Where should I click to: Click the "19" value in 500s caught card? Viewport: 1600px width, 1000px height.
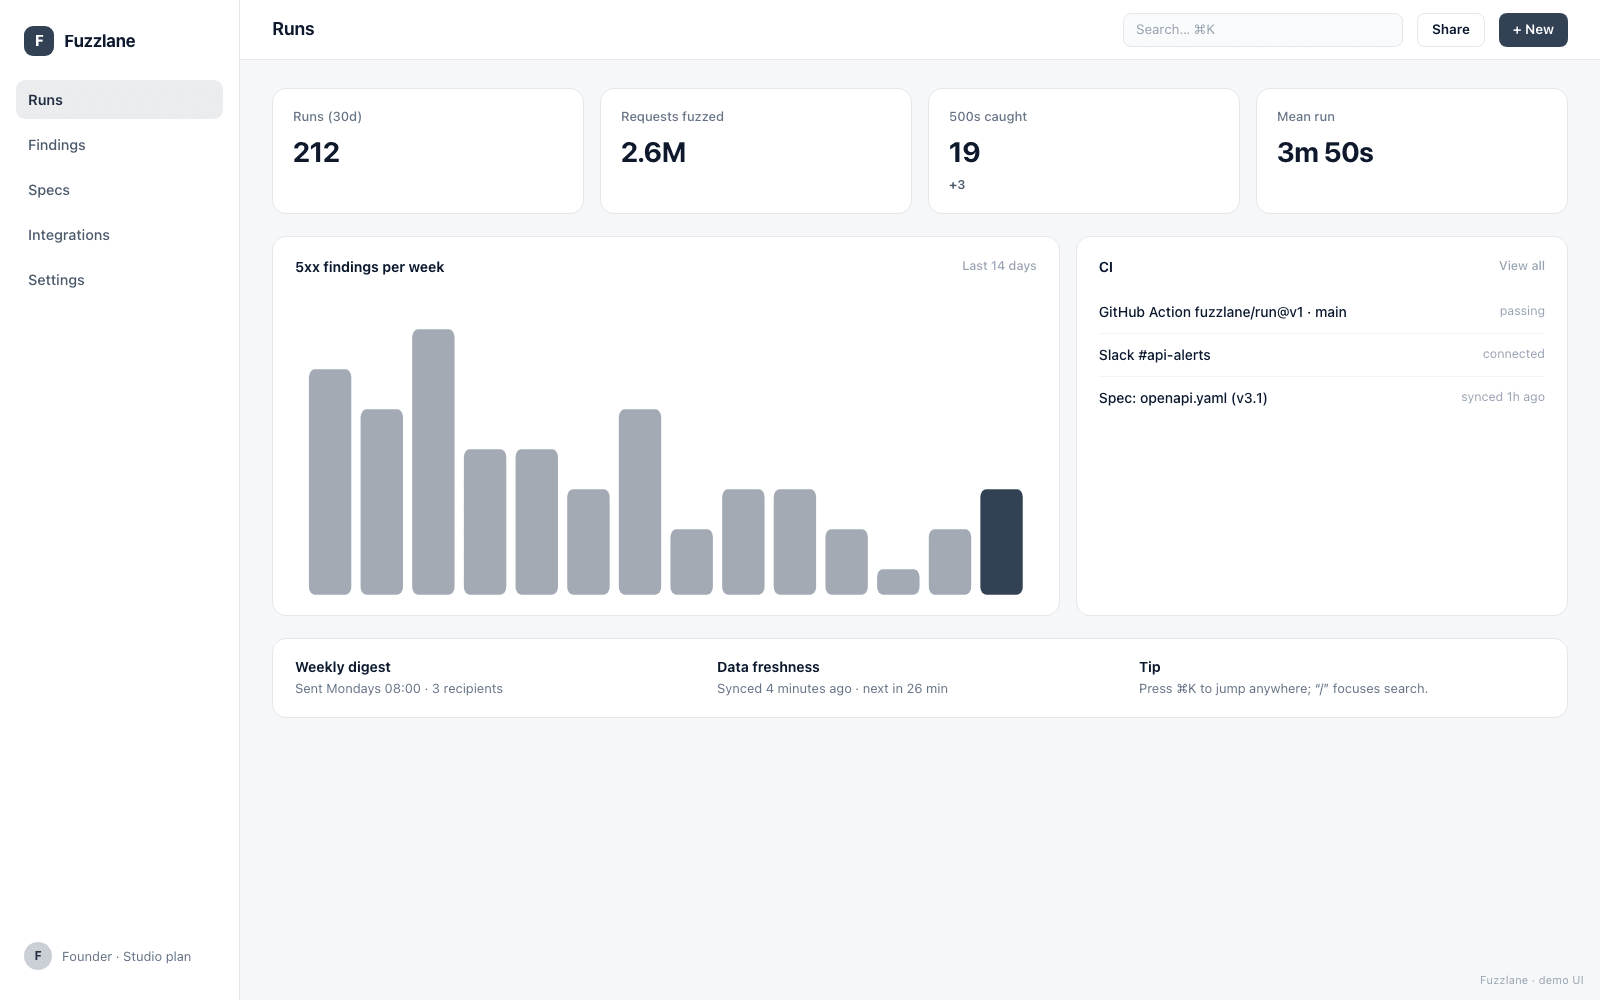click(x=965, y=152)
